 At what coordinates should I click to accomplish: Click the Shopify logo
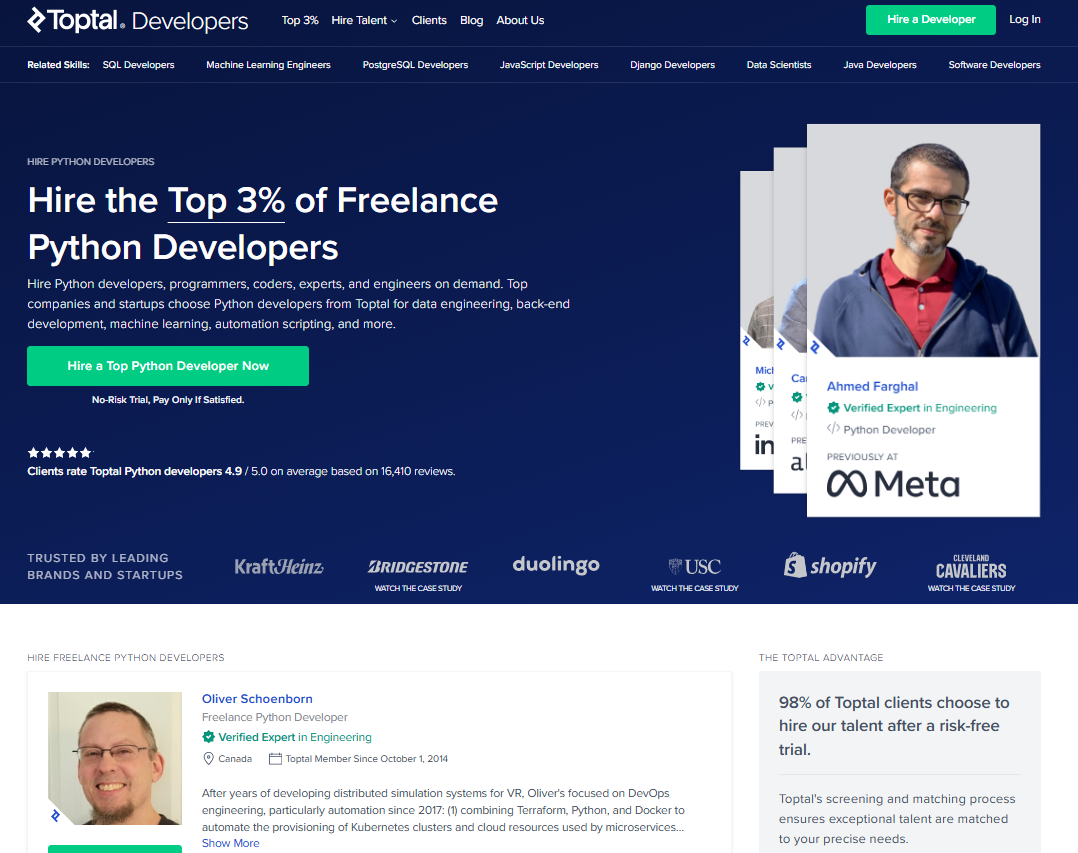click(x=830, y=566)
